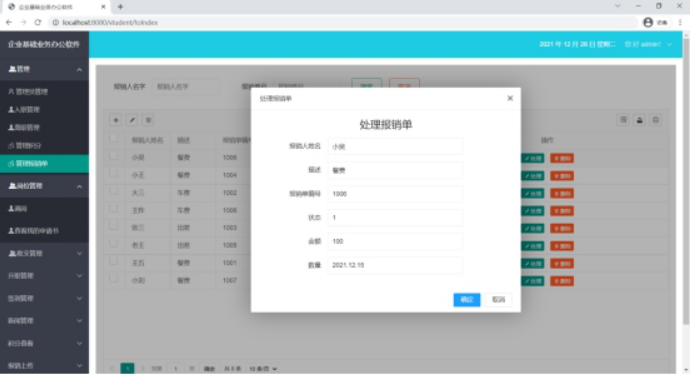Check the checkbox for row 1002
Viewport: 692px width, 374px height.
pos(113,191)
